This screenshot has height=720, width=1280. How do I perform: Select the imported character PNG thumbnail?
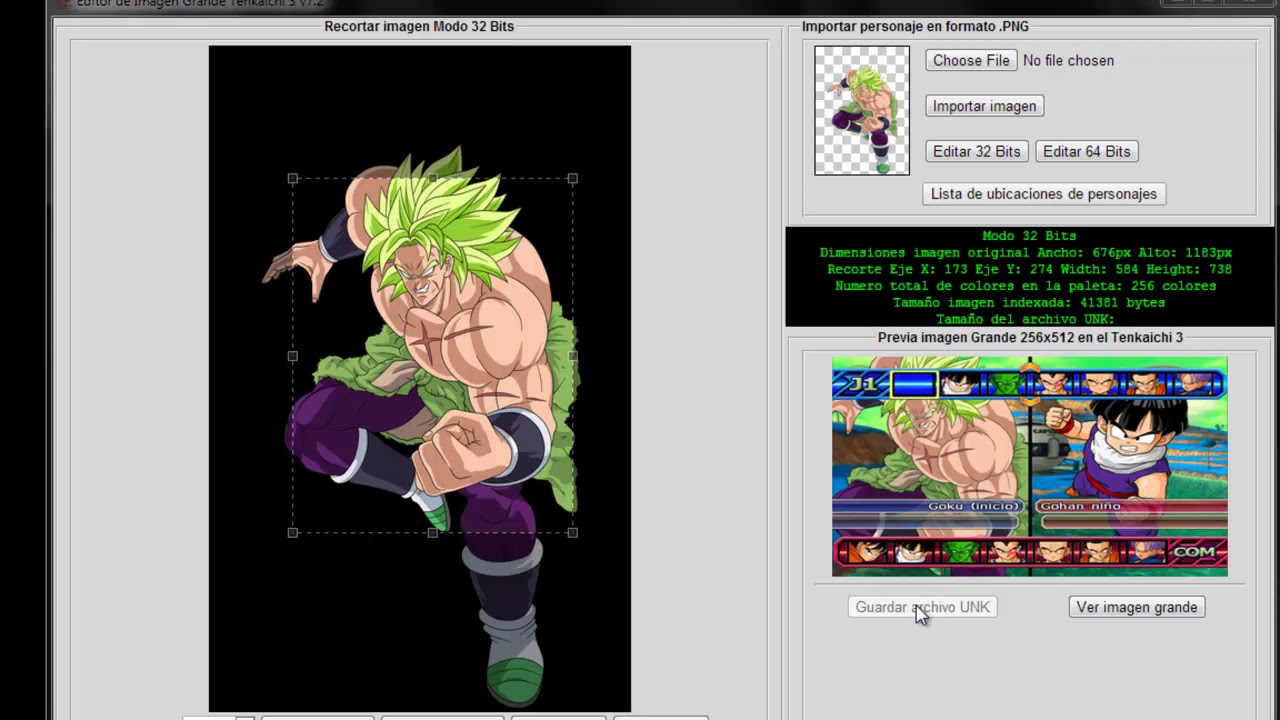[x=862, y=110]
